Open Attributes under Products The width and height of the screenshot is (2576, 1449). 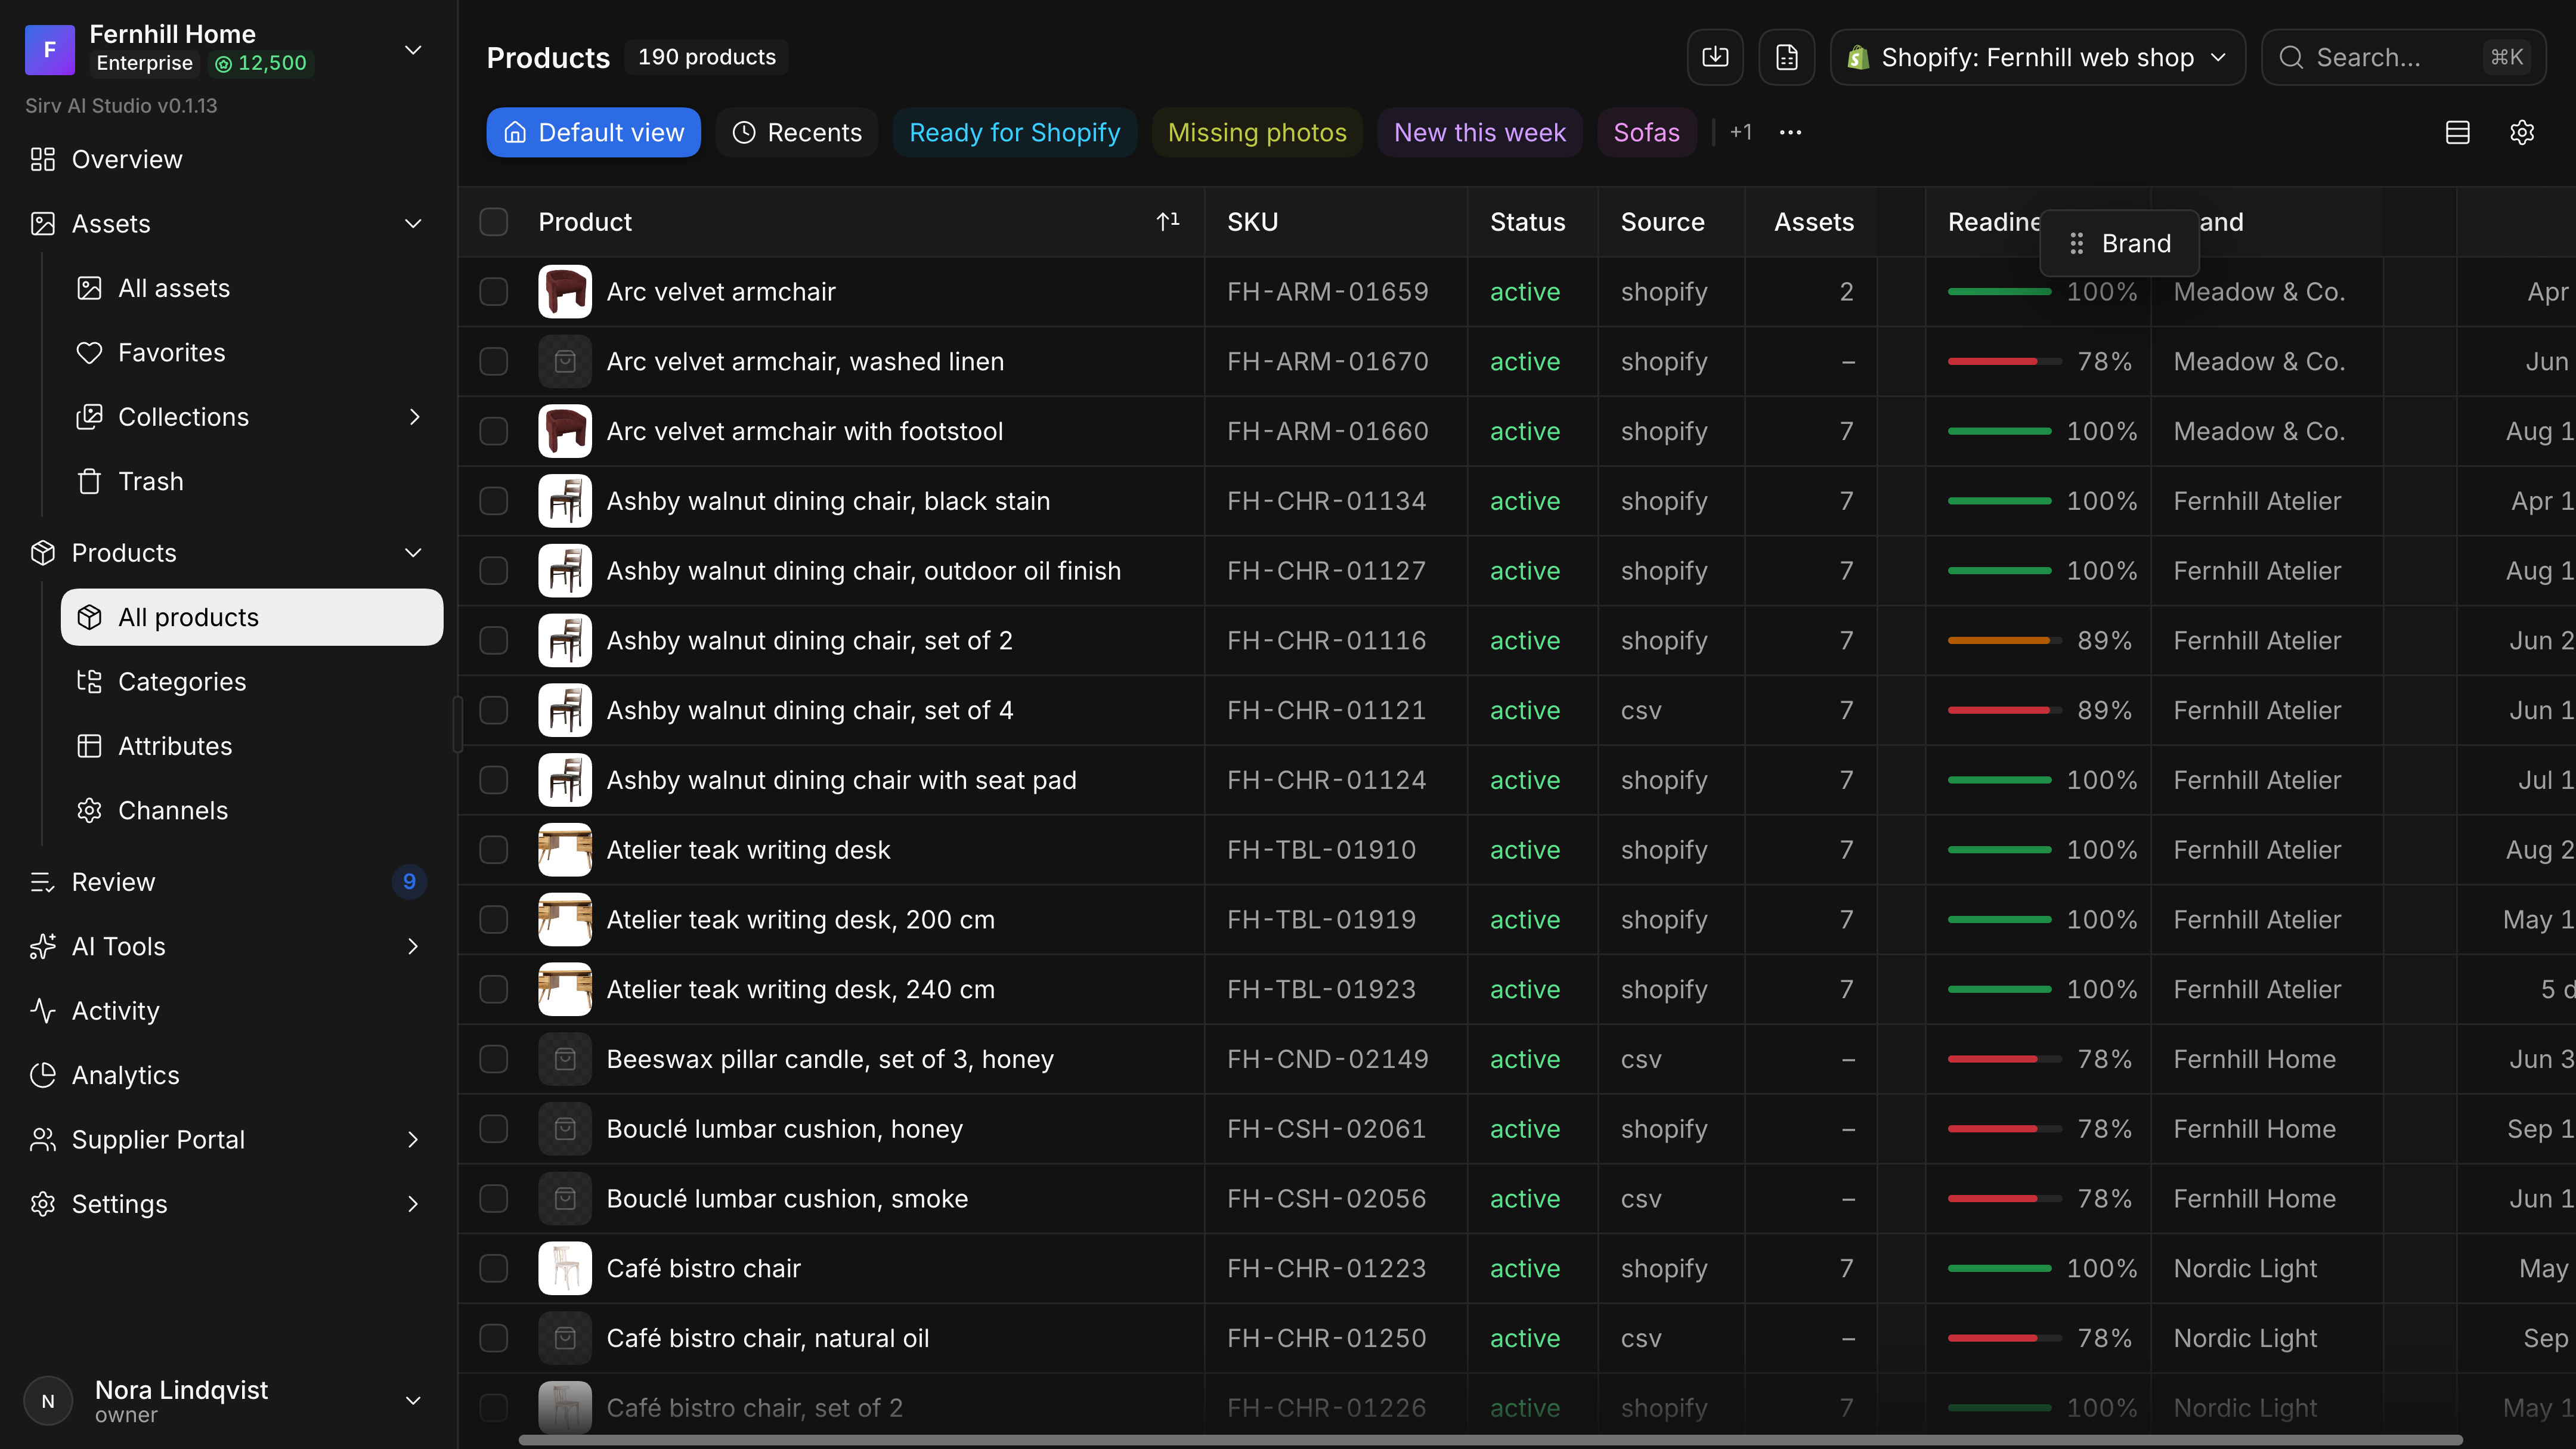click(252, 746)
